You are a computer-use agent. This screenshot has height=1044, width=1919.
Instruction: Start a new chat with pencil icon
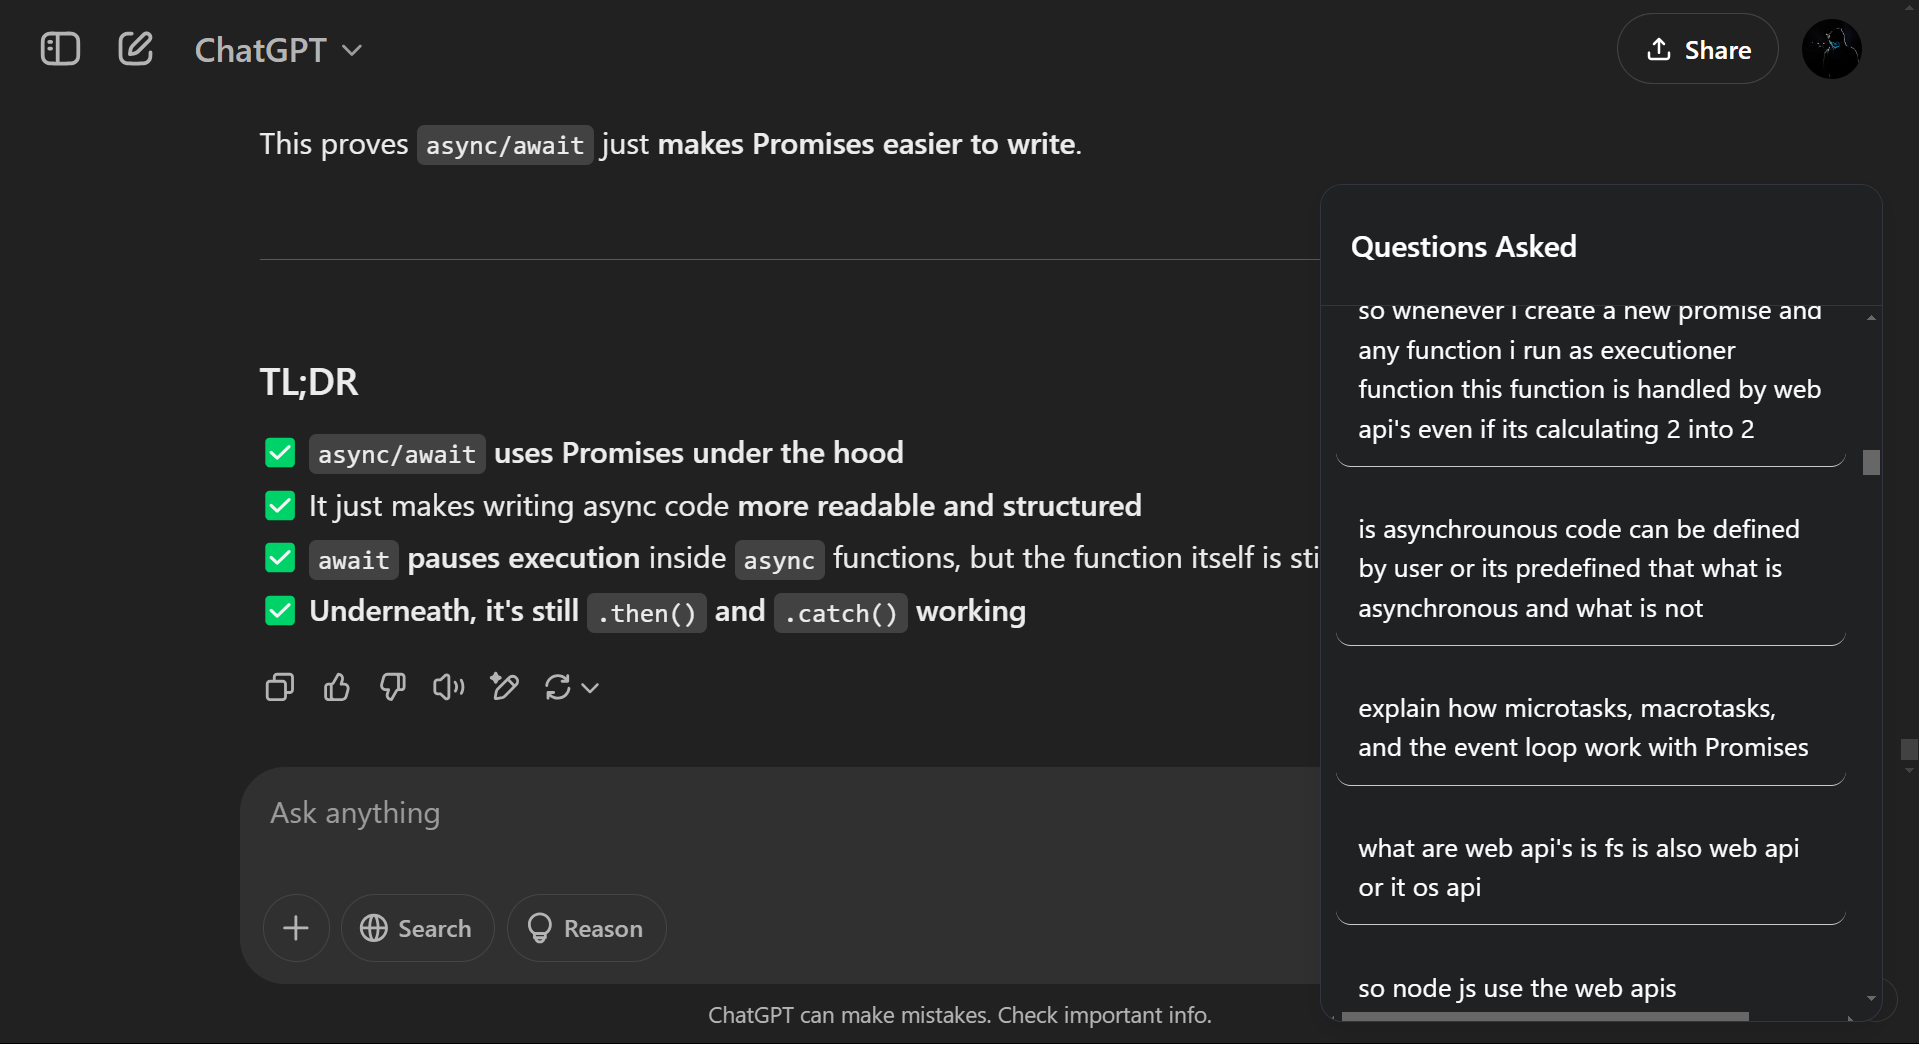click(x=135, y=49)
